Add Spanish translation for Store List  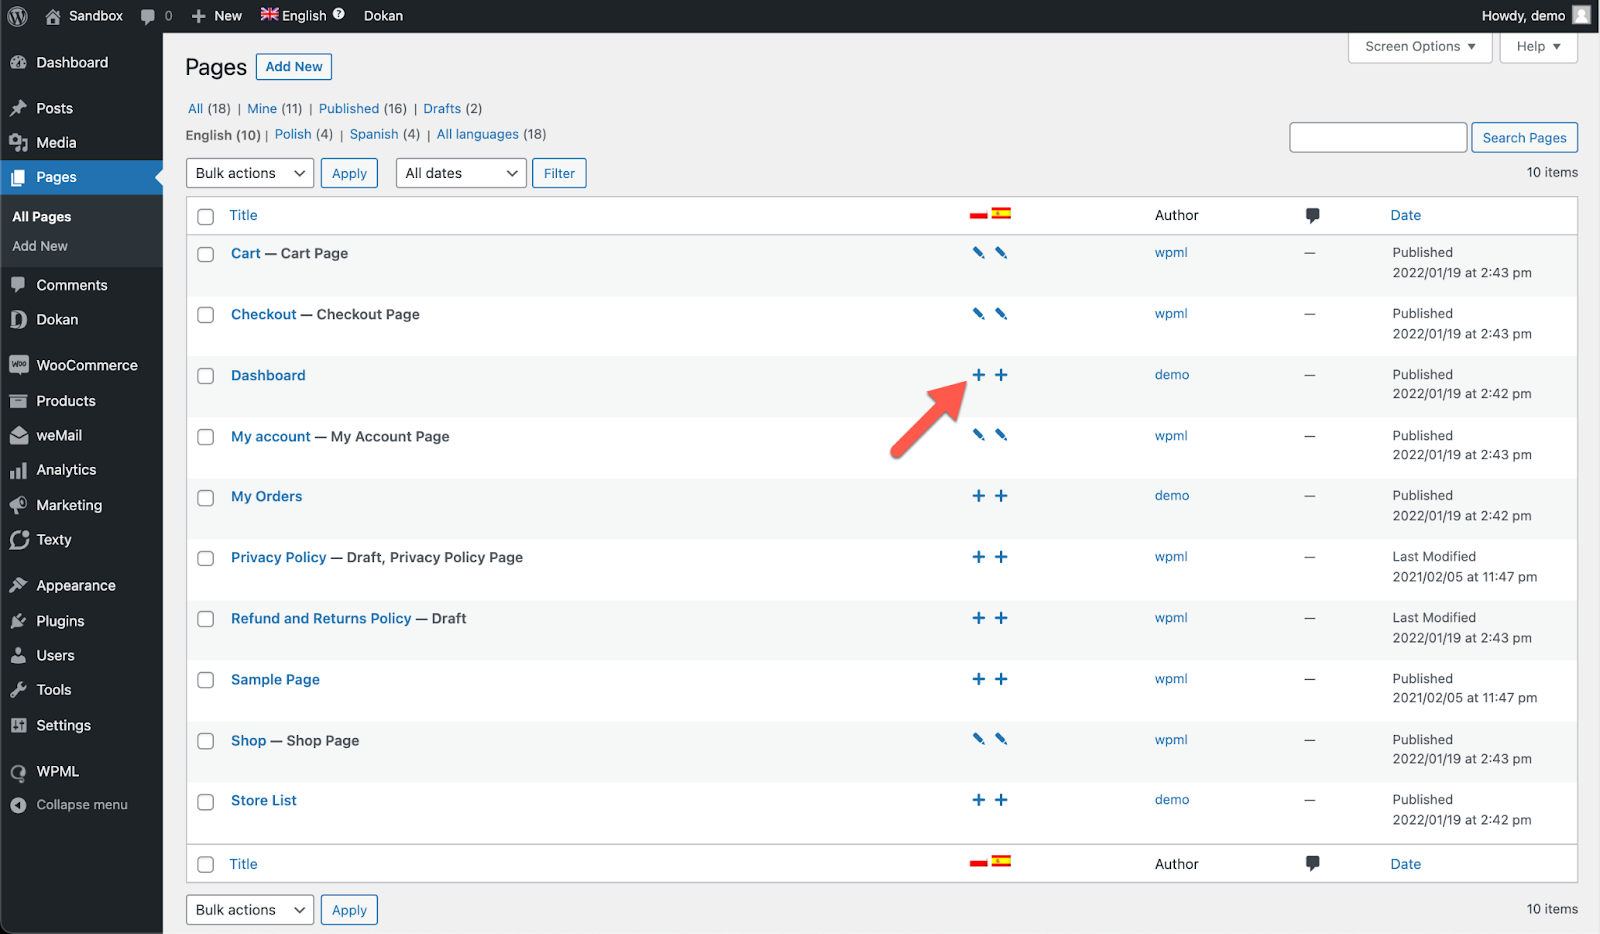tap(1001, 800)
